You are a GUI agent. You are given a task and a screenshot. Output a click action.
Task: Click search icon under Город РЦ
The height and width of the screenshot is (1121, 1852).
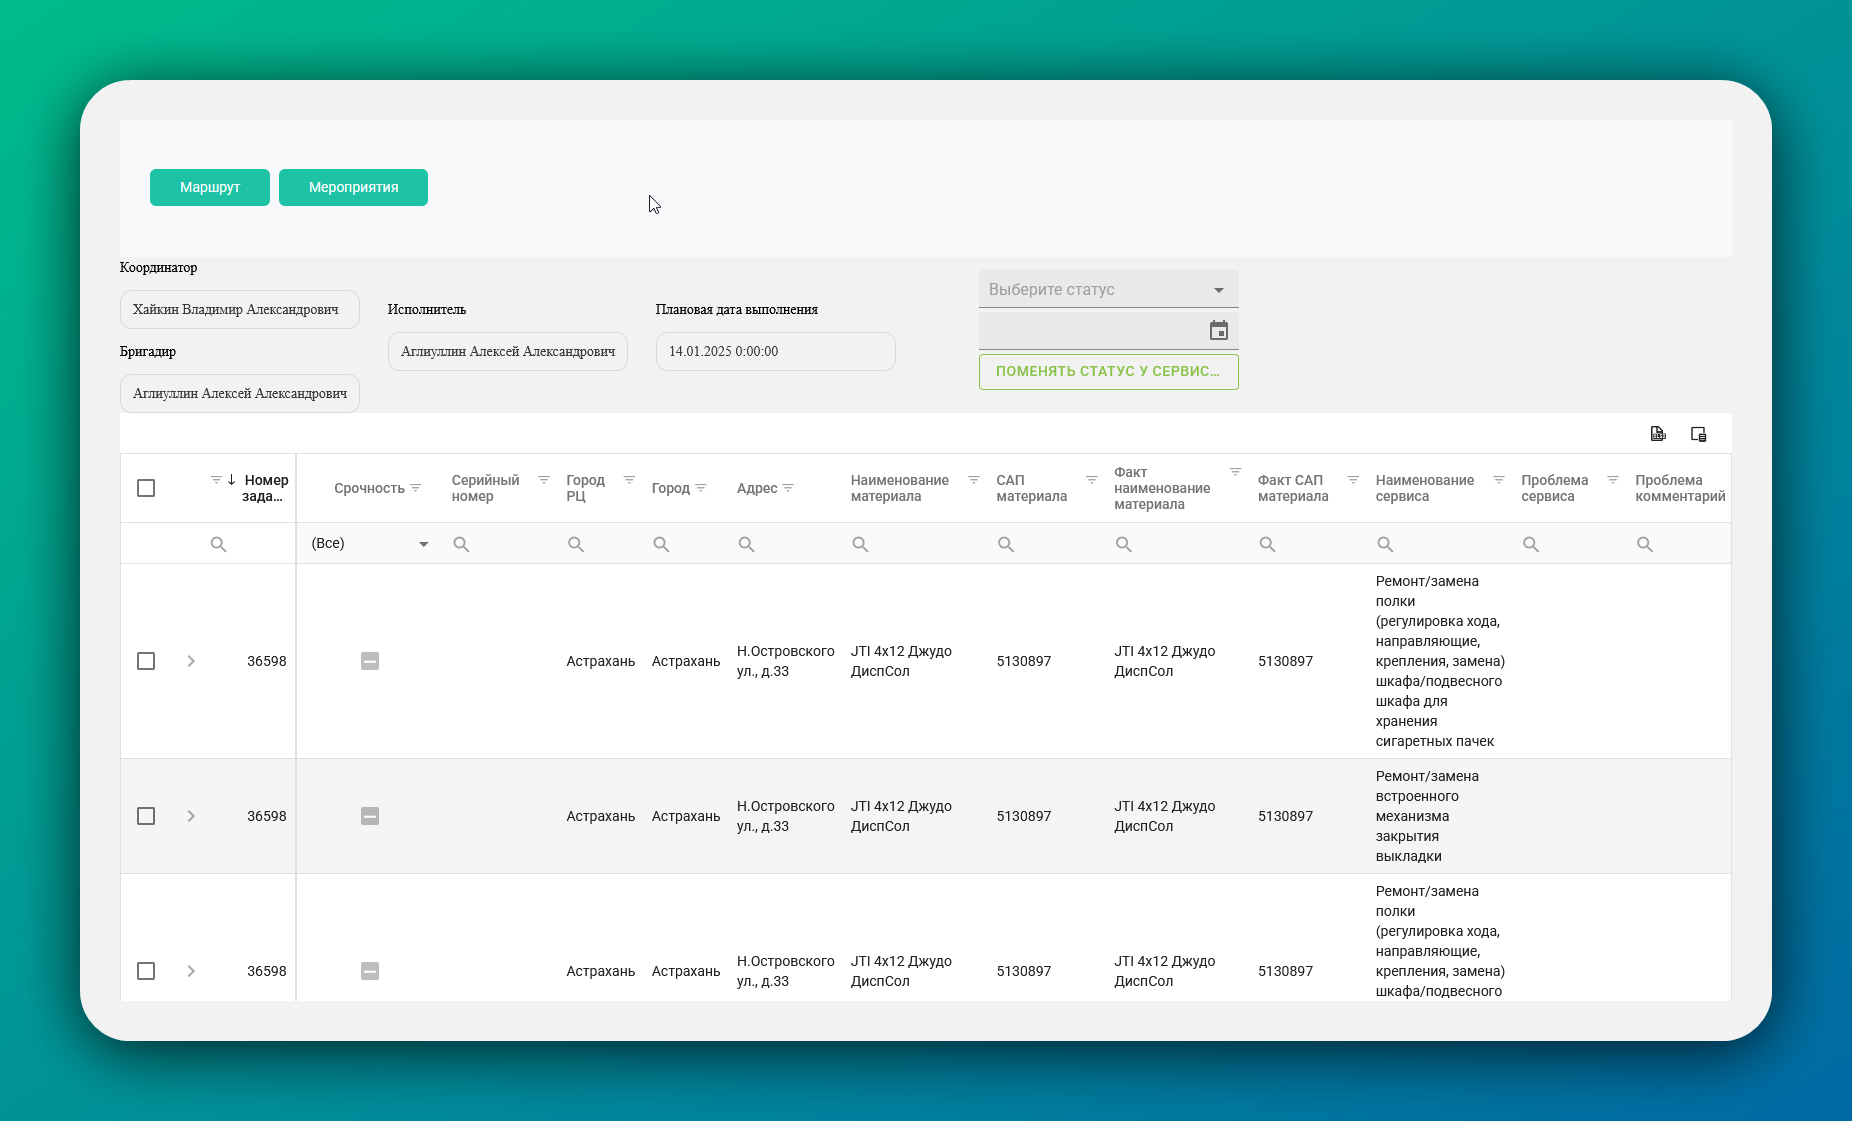pos(576,544)
